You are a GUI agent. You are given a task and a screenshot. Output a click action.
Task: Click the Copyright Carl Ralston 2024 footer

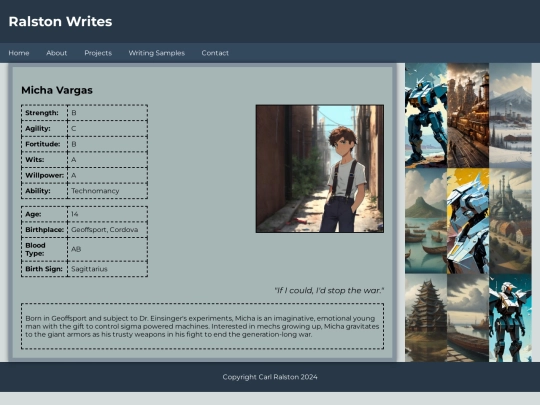(x=270, y=377)
